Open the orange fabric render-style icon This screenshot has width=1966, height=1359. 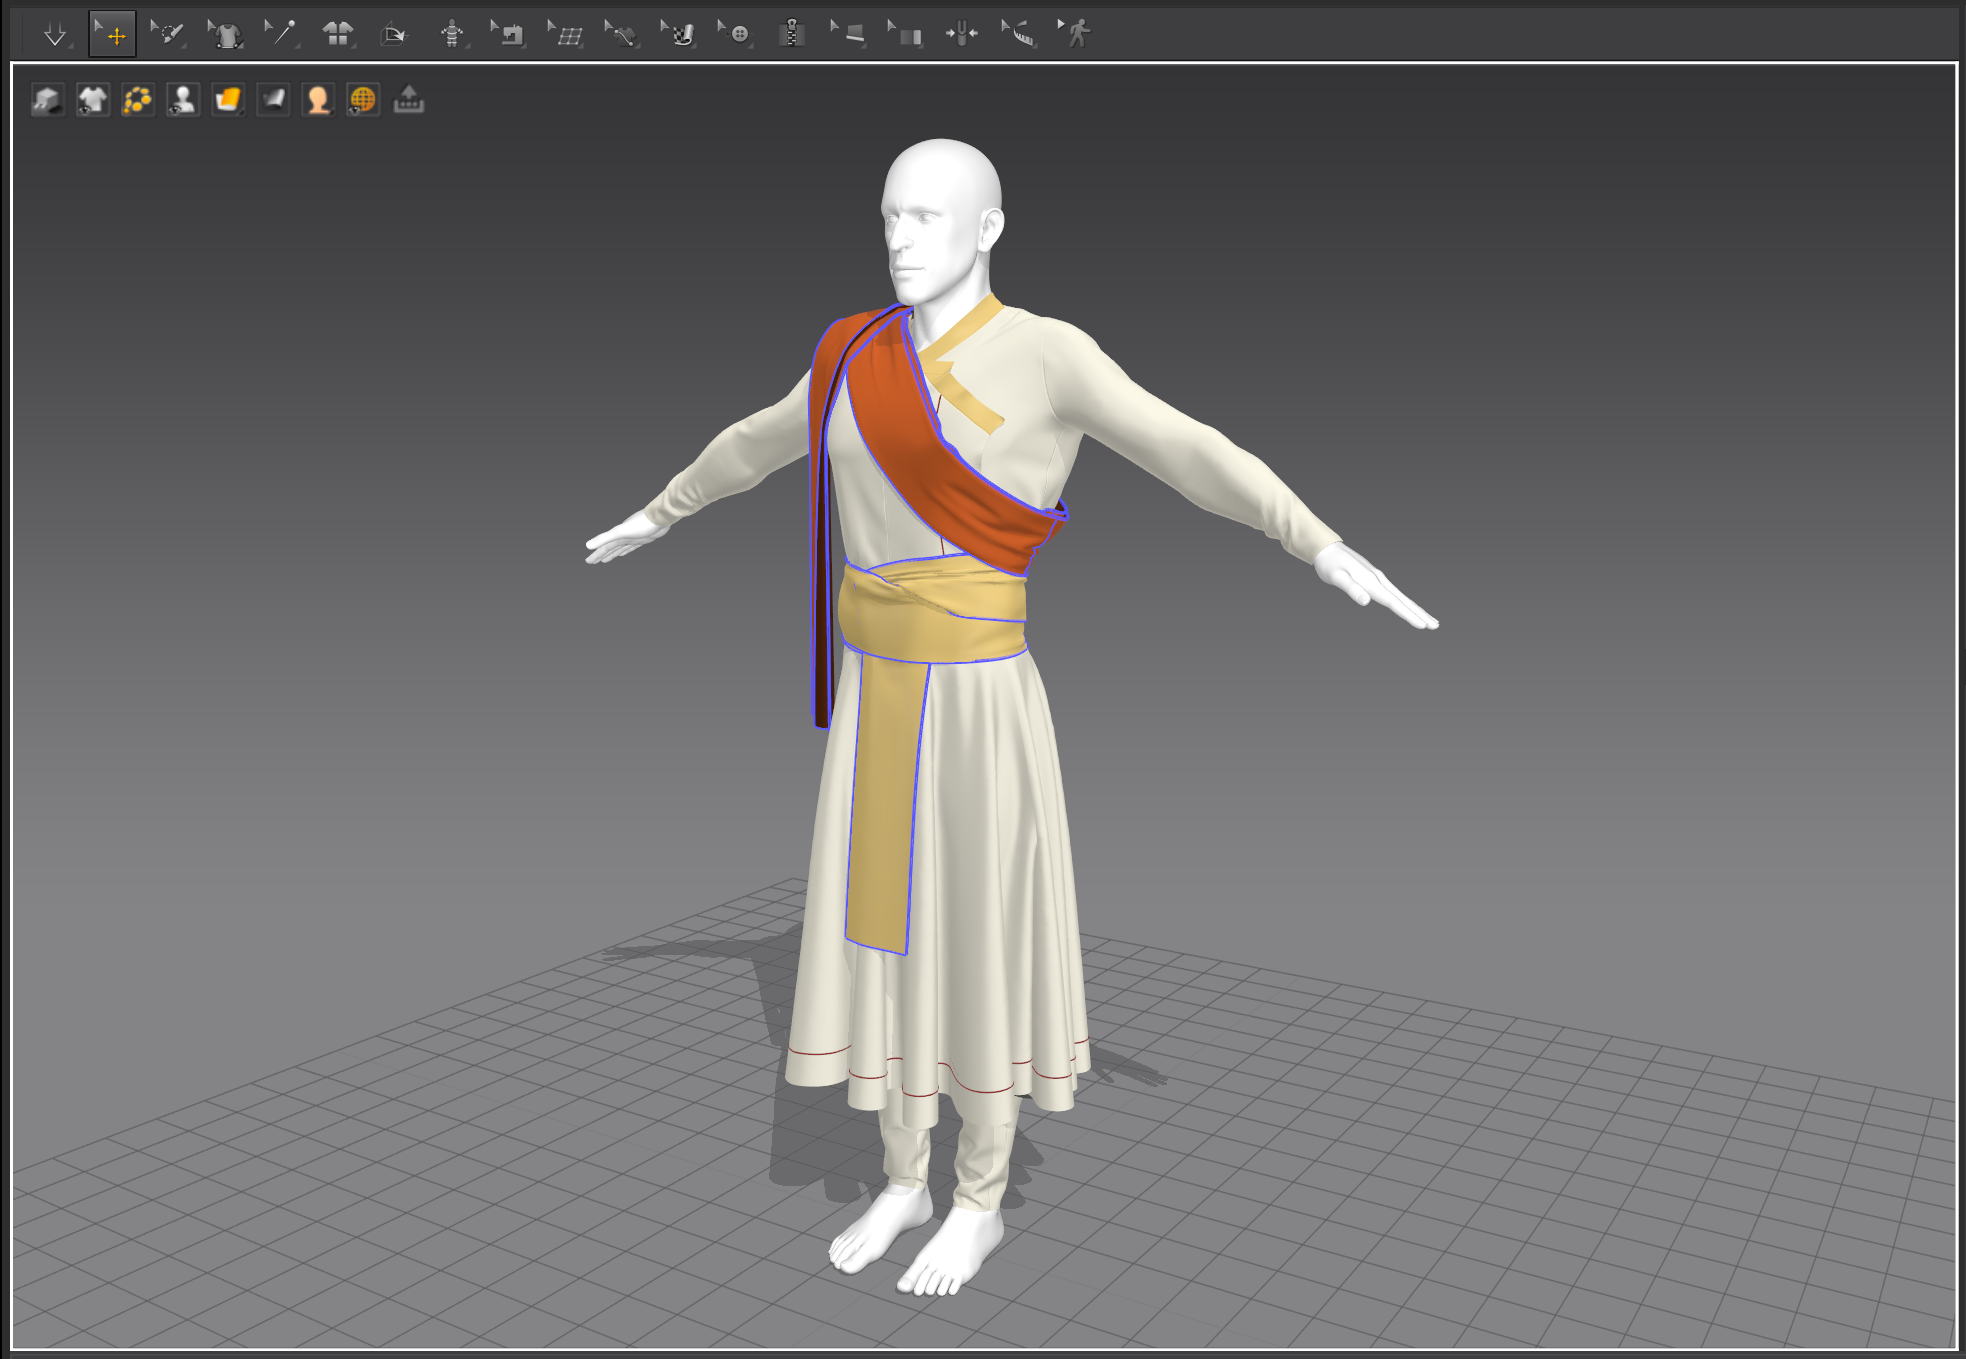(x=228, y=100)
